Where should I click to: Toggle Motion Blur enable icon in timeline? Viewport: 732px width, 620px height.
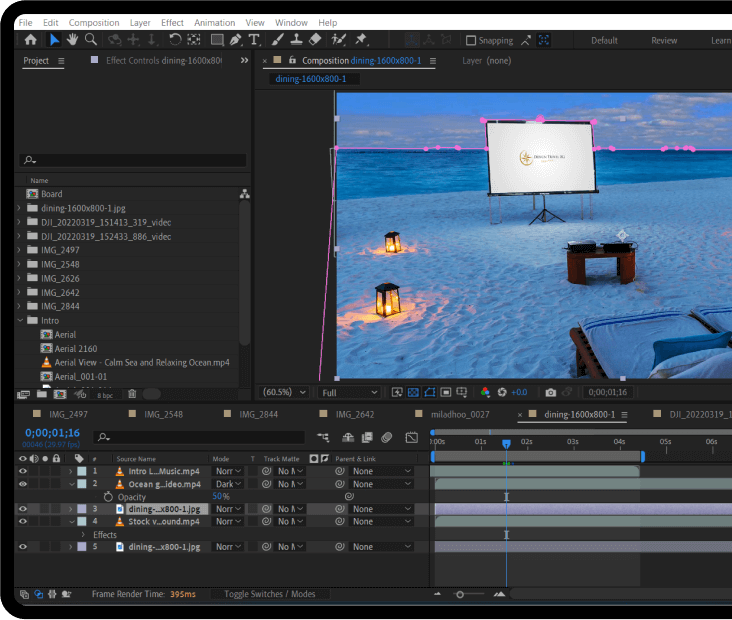pyautogui.click(x=387, y=437)
